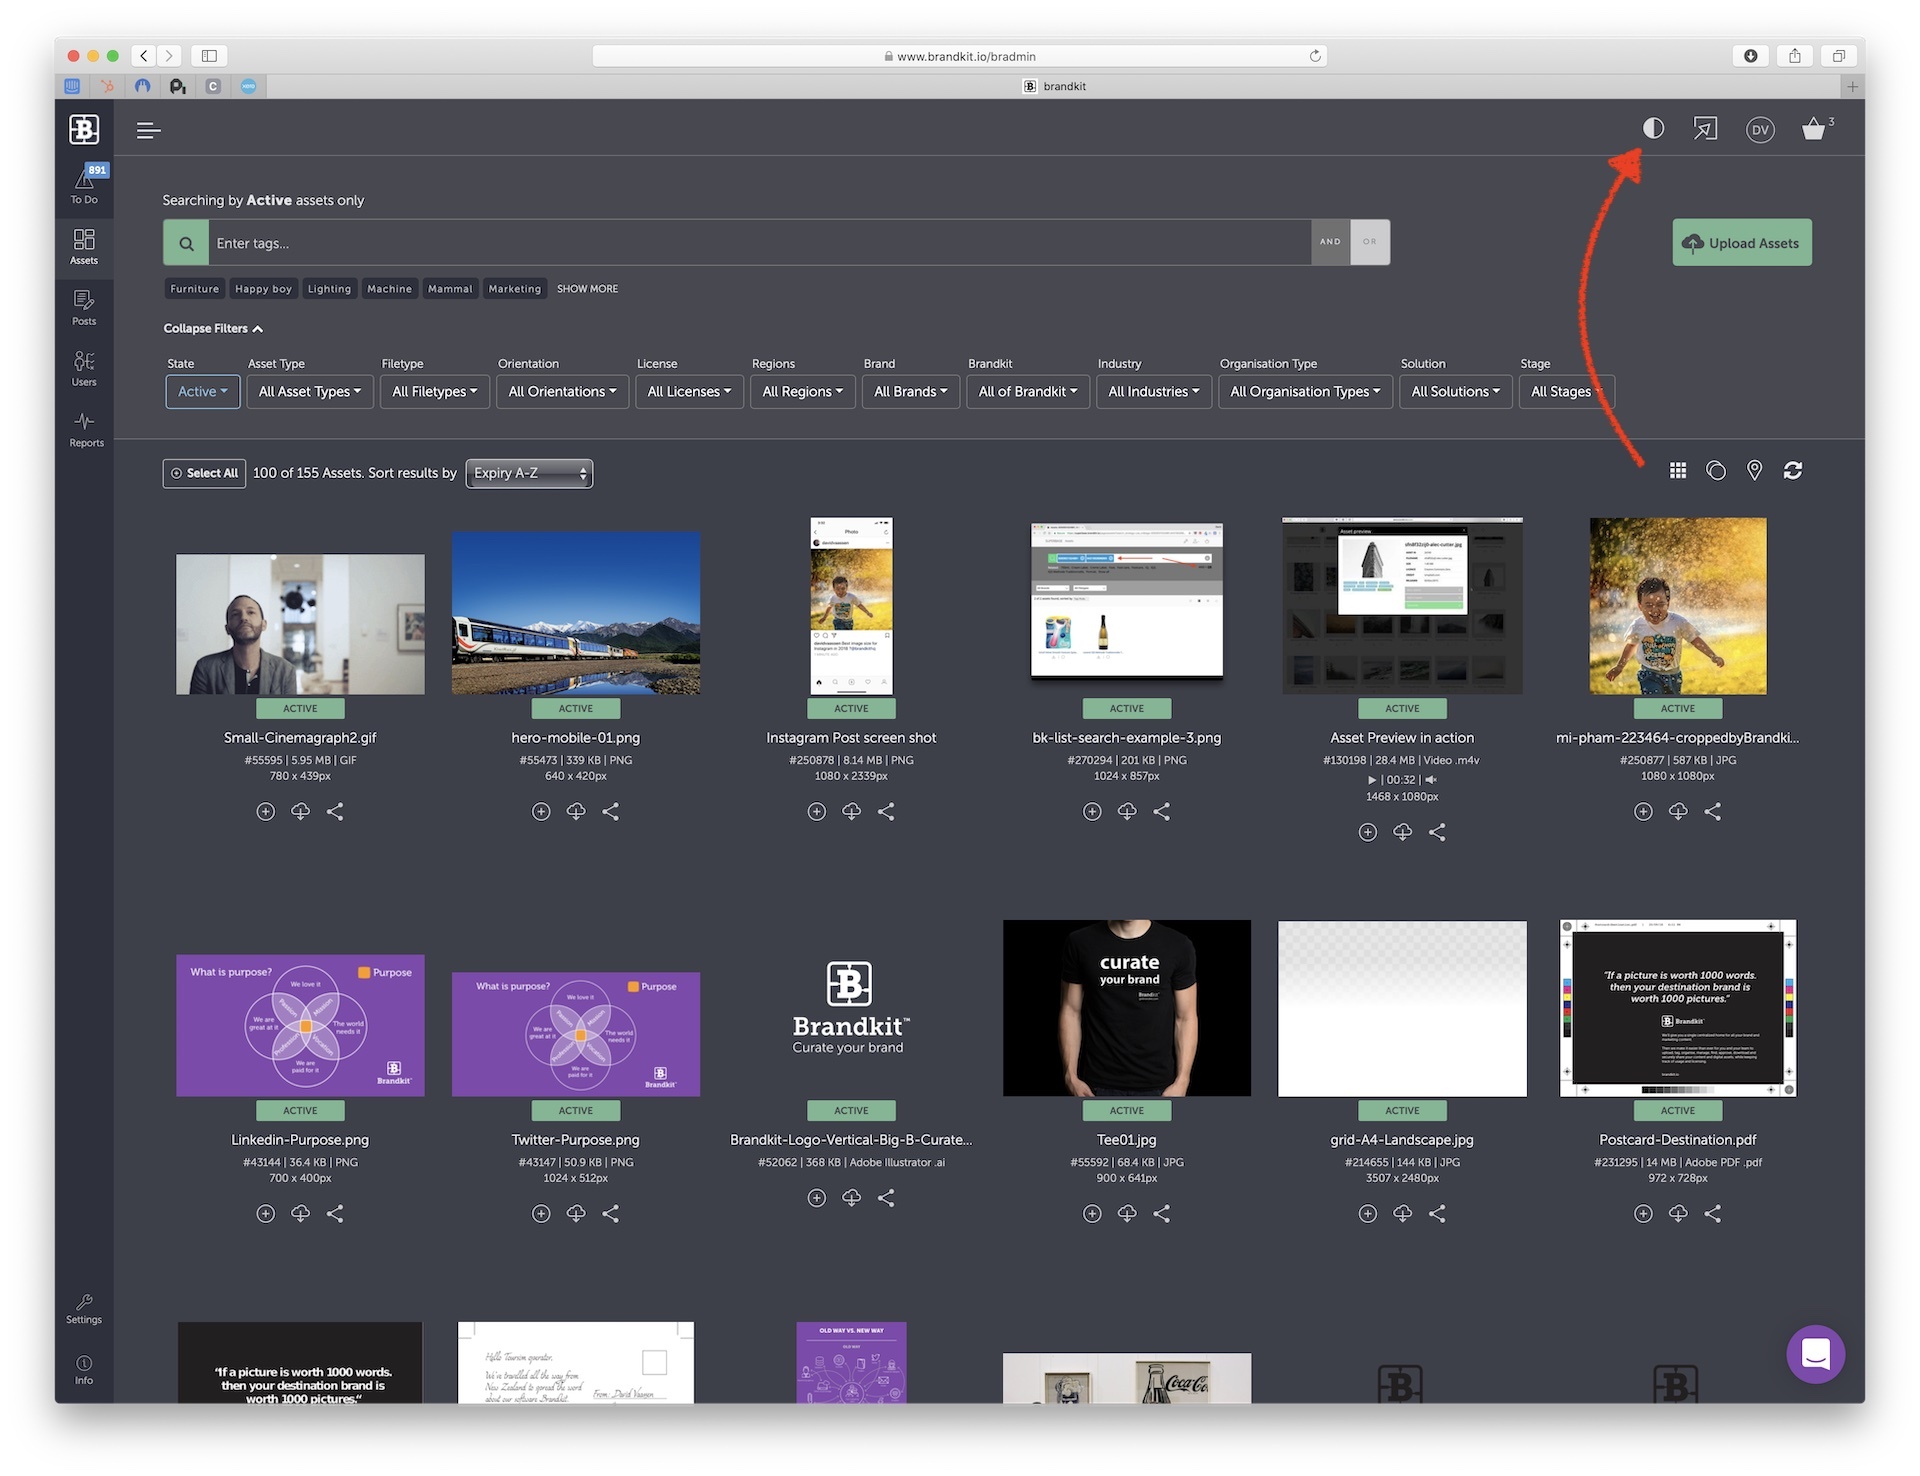This screenshot has height=1476, width=1920.
Task: Click the DV user avatar
Action: pos(1760,130)
